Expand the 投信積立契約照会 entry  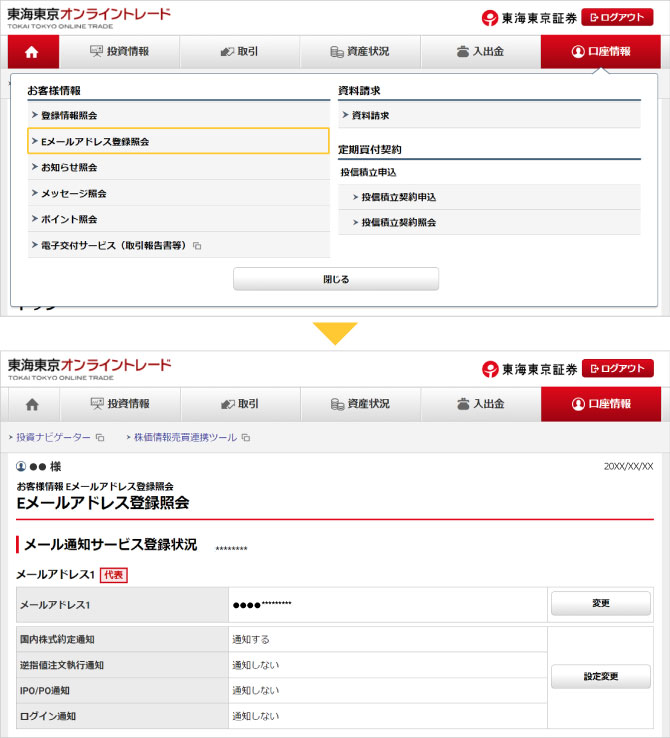pos(398,222)
